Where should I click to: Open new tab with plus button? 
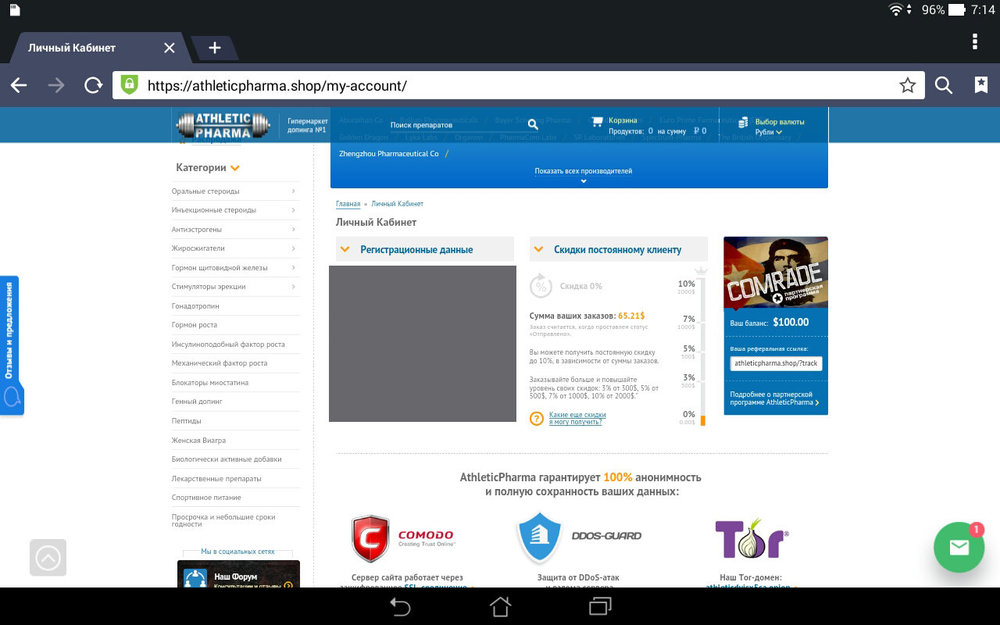coord(214,48)
